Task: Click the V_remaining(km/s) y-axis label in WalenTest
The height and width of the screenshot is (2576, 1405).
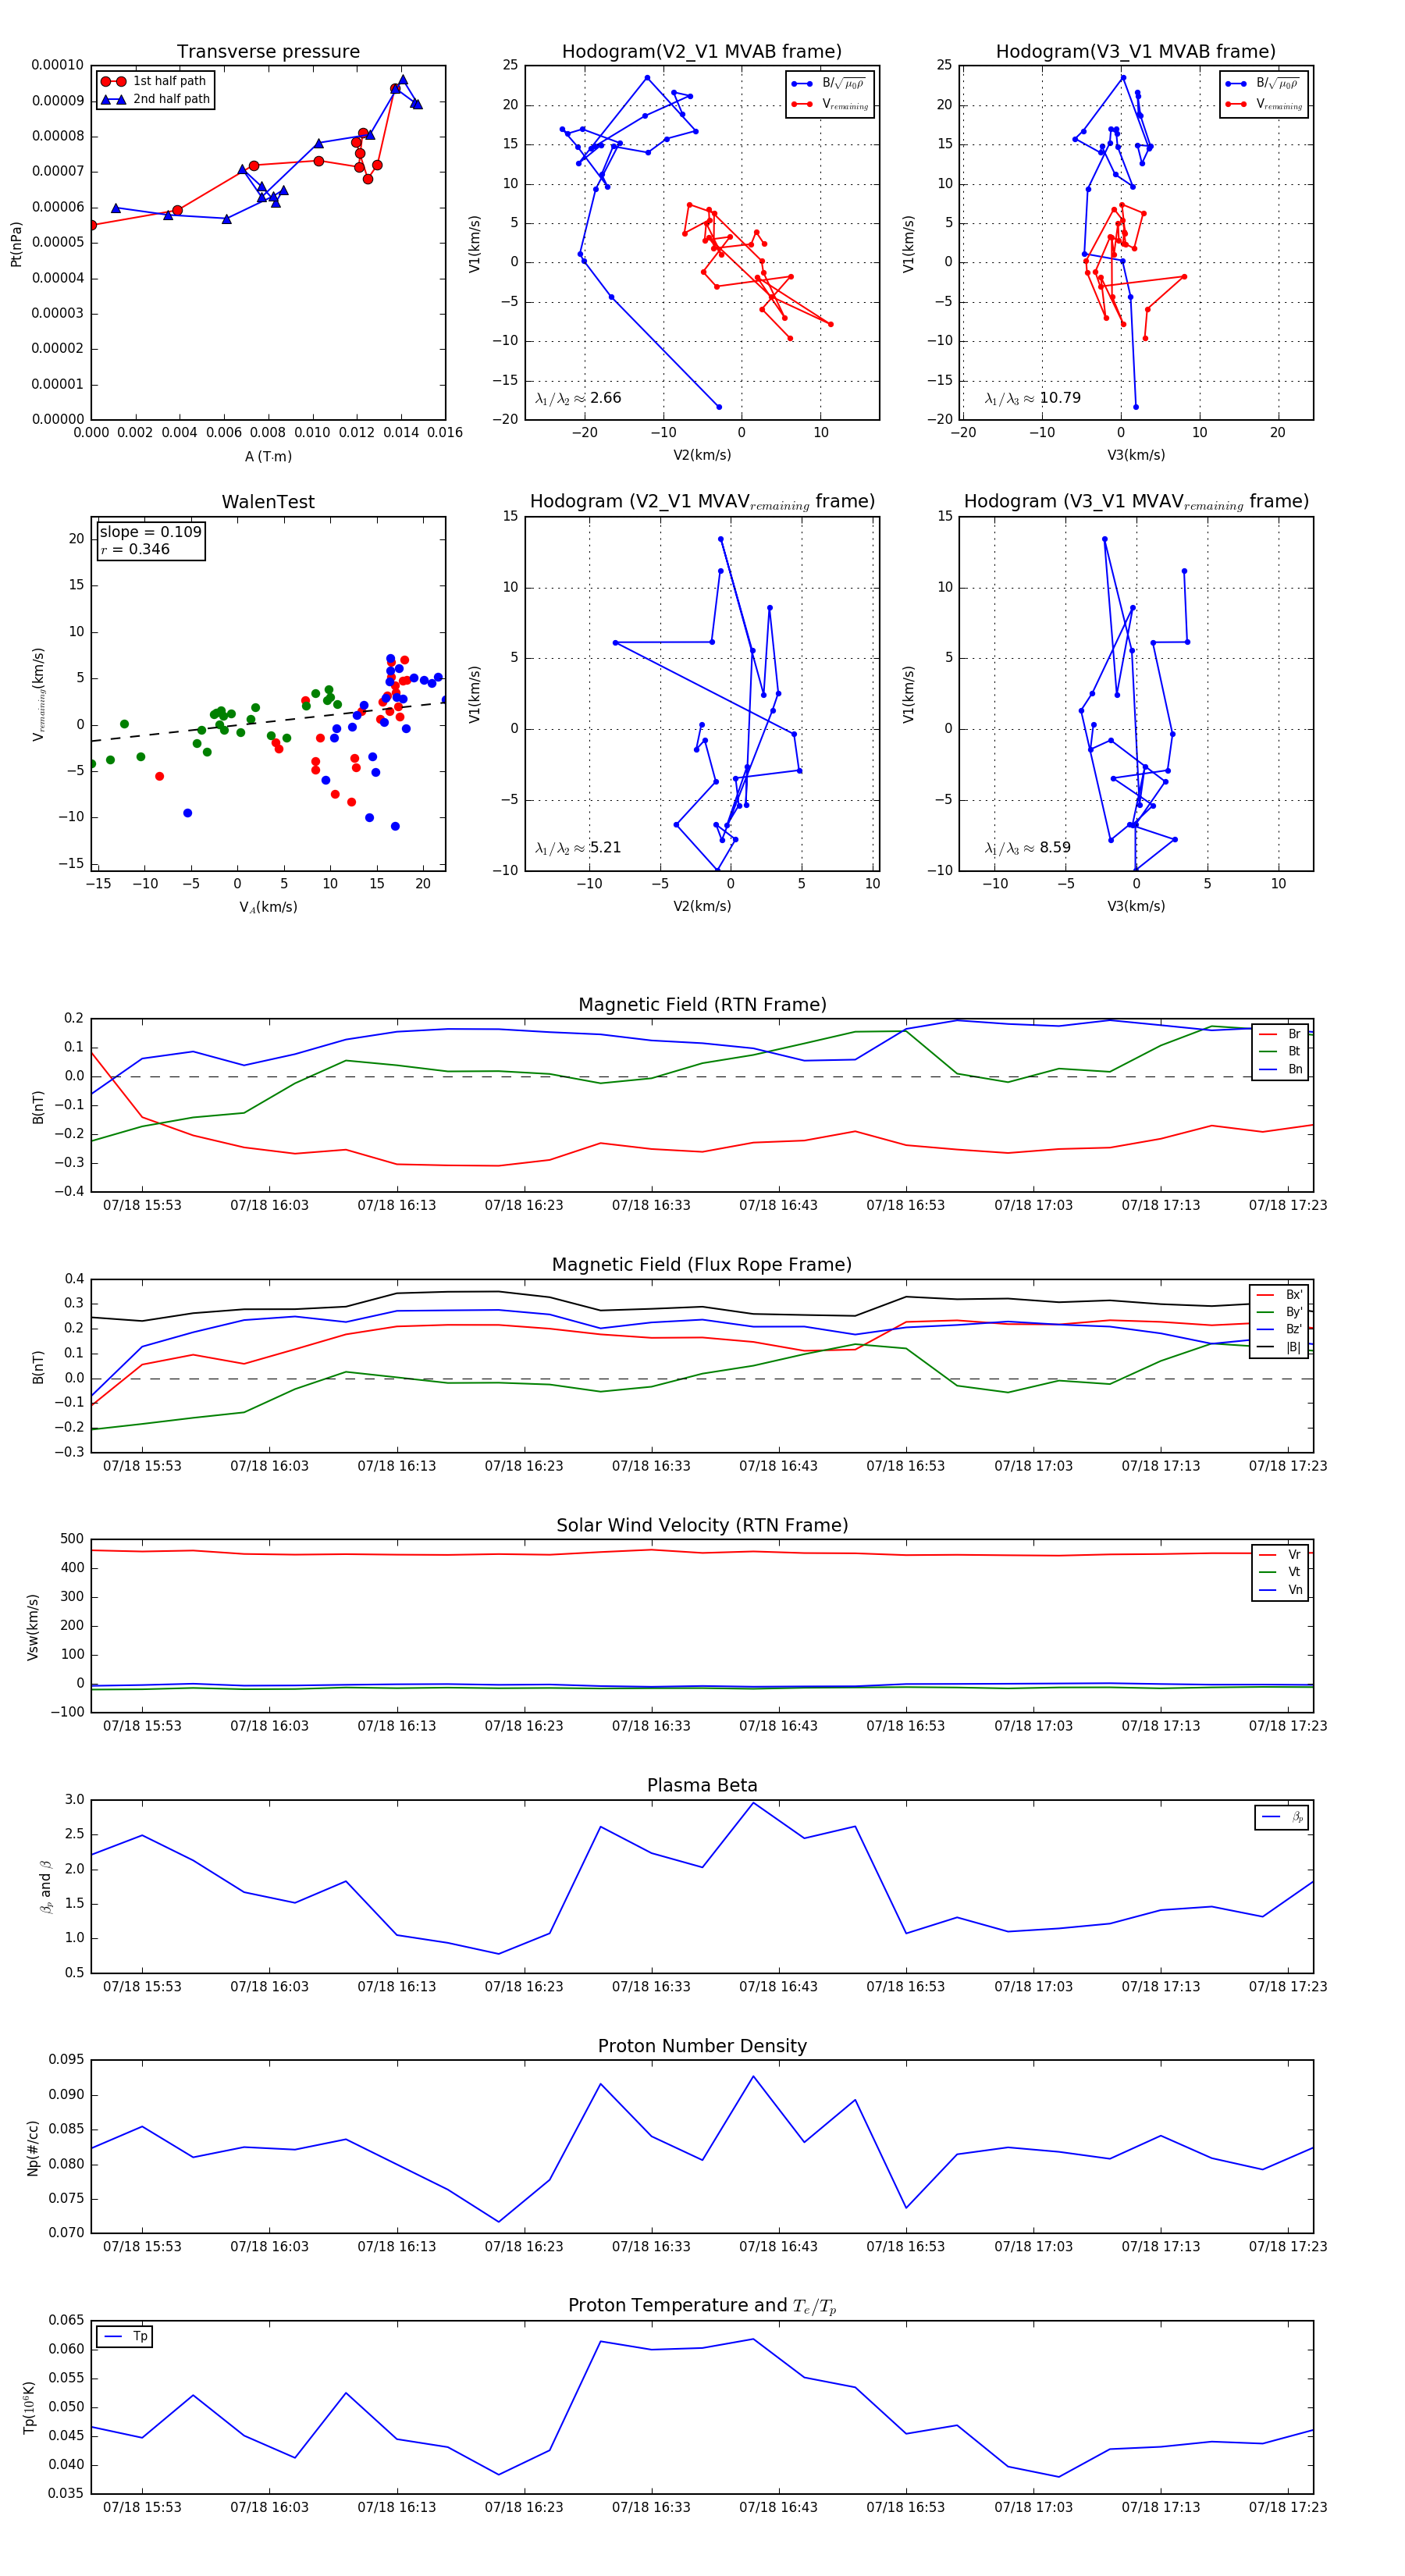Action: pyautogui.click(x=38, y=694)
